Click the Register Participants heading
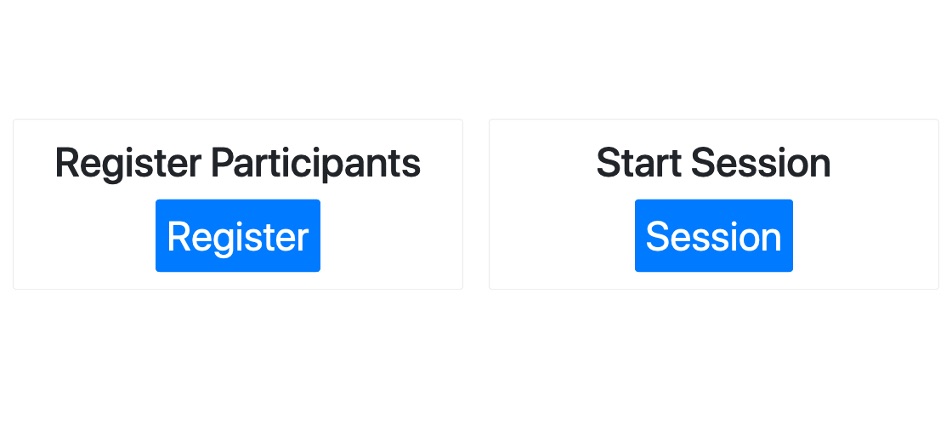The image size is (952, 422). coord(237,163)
